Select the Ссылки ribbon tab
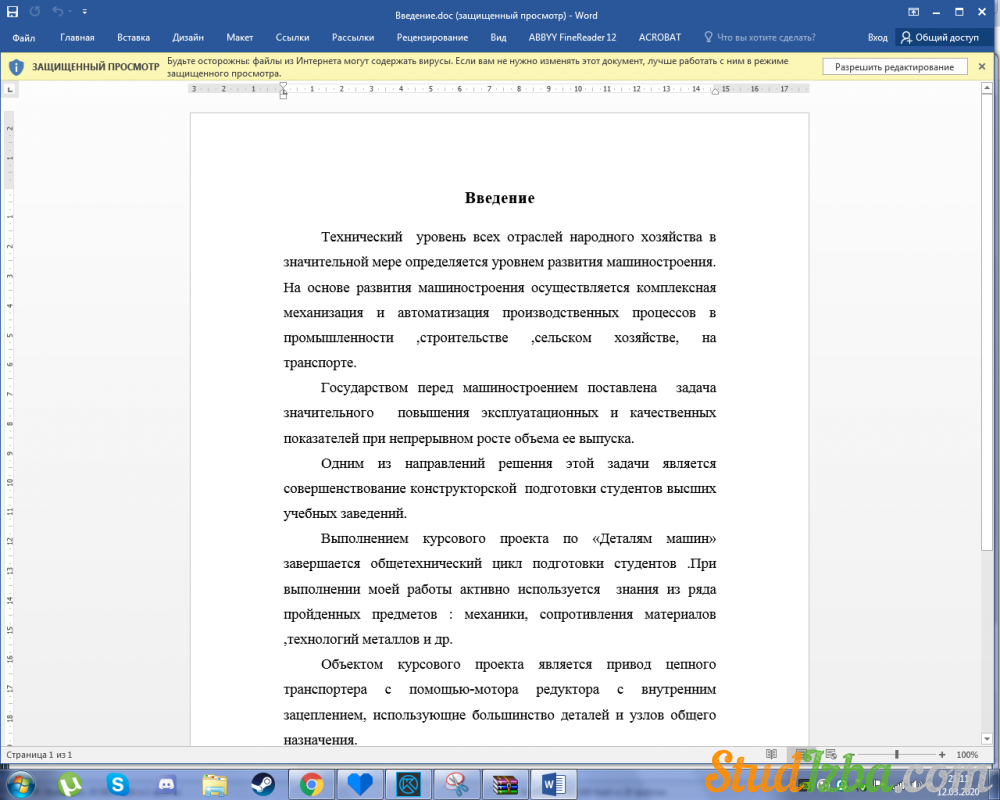This screenshot has width=1000, height=800. (x=292, y=38)
